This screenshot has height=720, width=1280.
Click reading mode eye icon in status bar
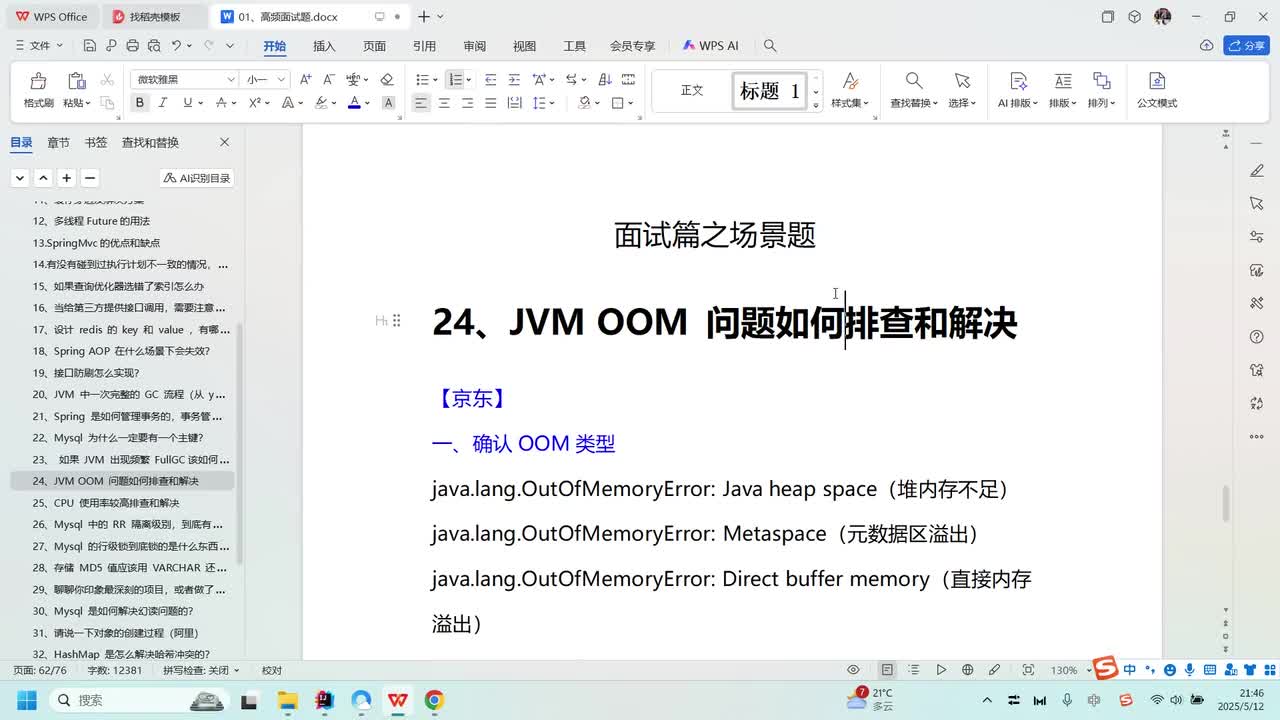[x=853, y=670]
